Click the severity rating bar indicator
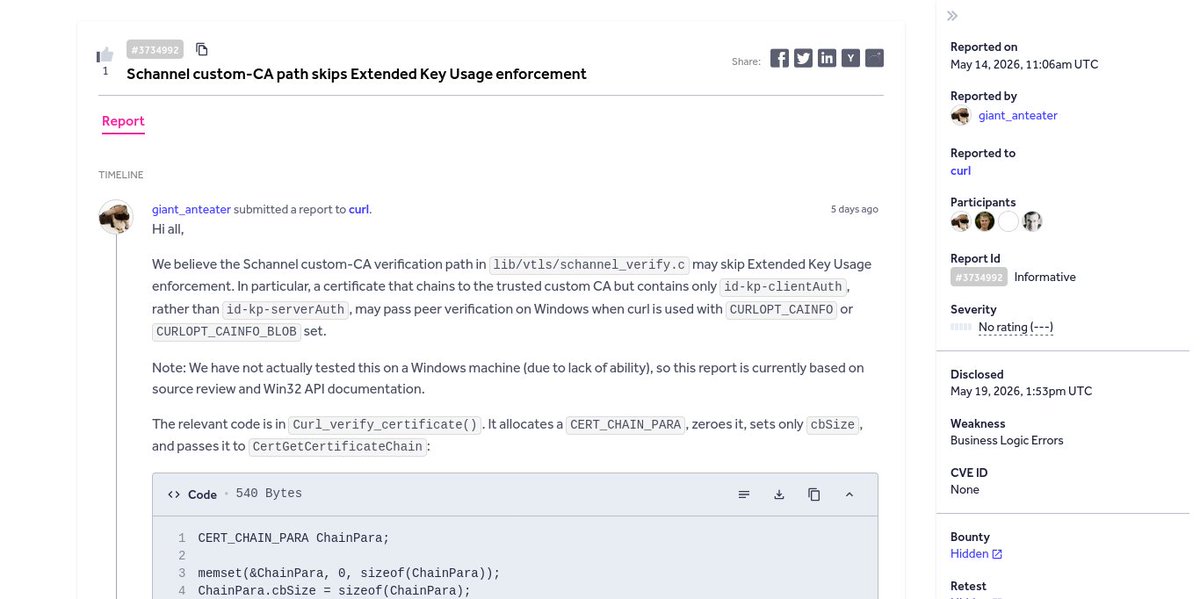Screen dimensions: 1200x599 pos(961,327)
